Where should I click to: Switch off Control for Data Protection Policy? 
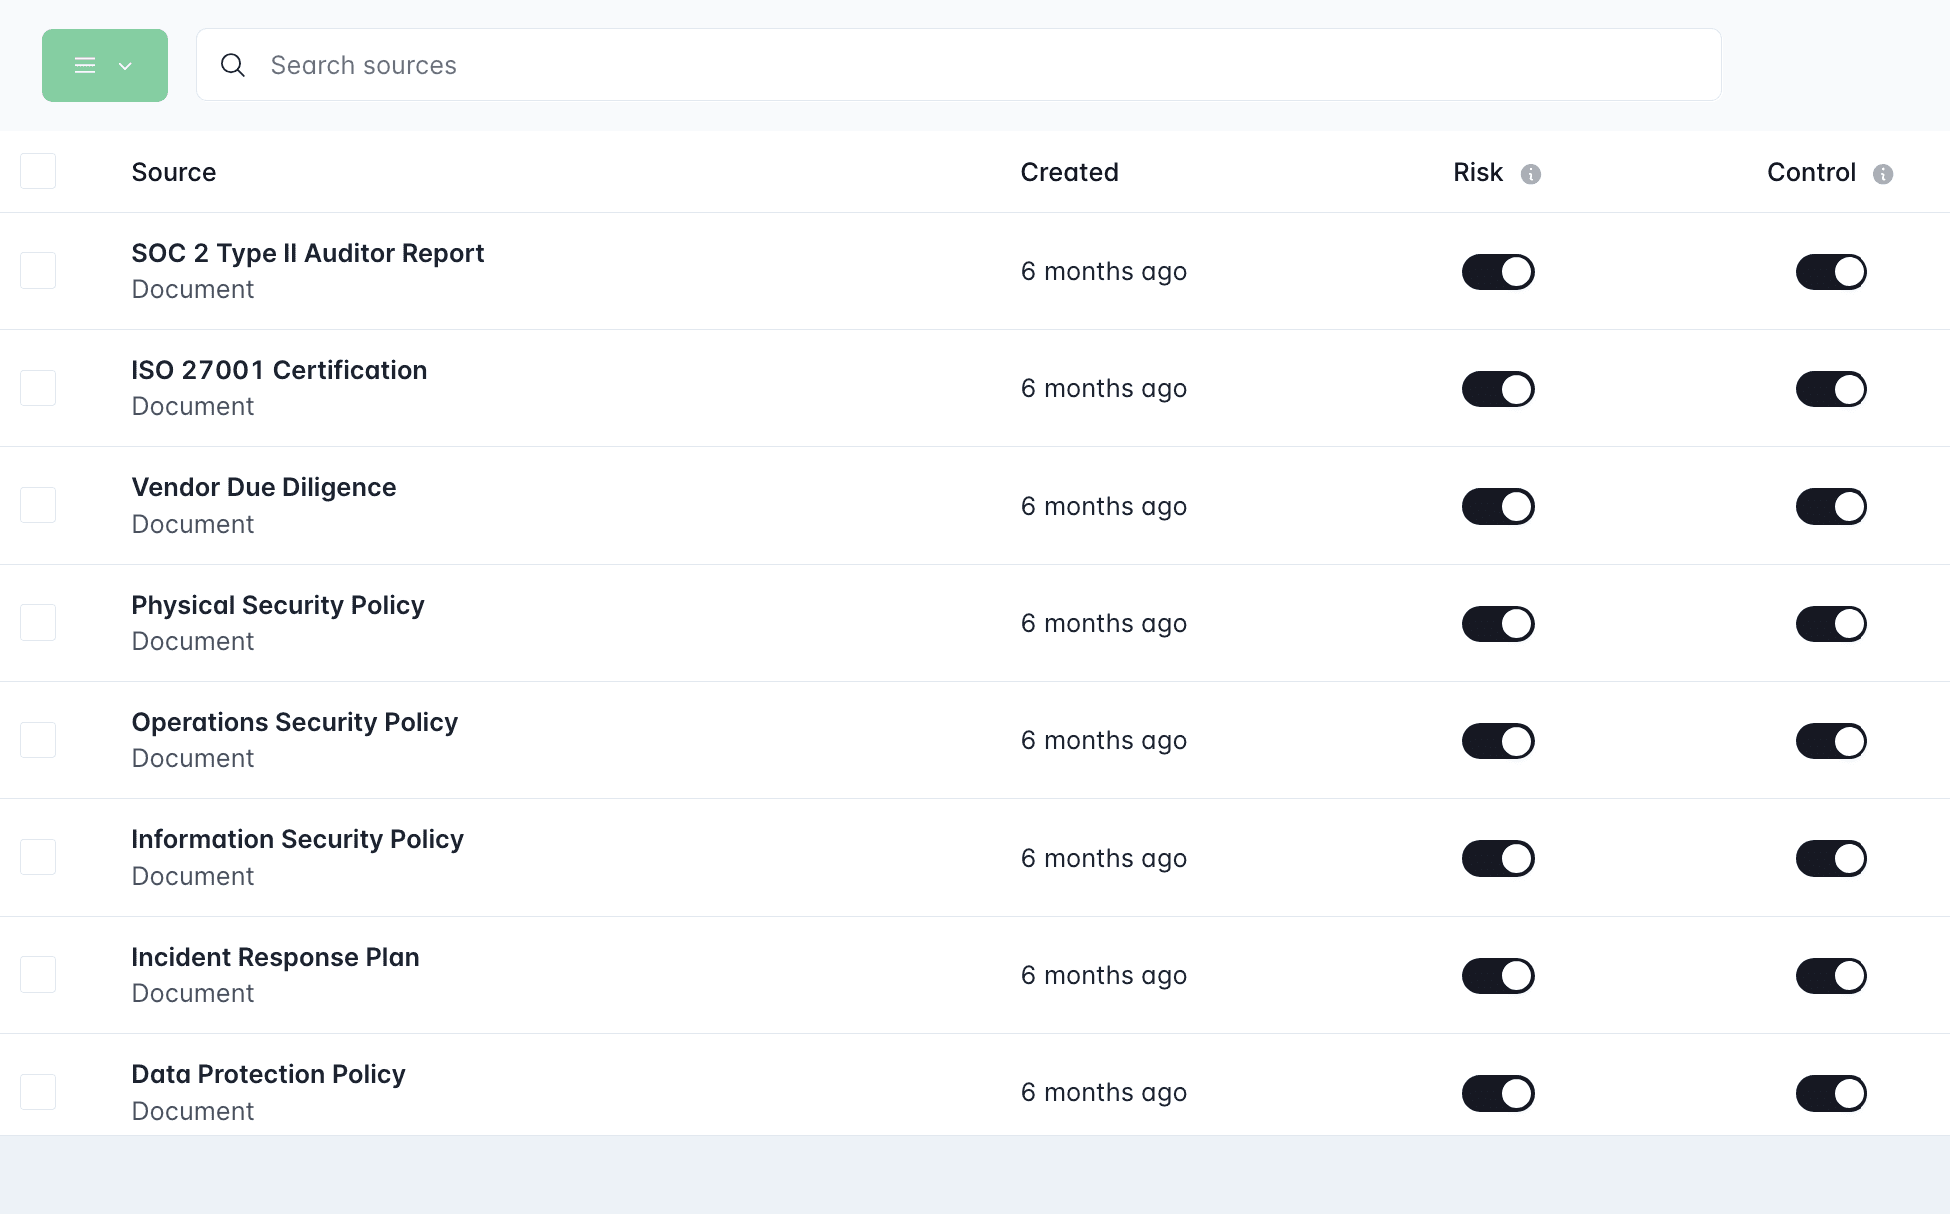(x=1830, y=1093)
